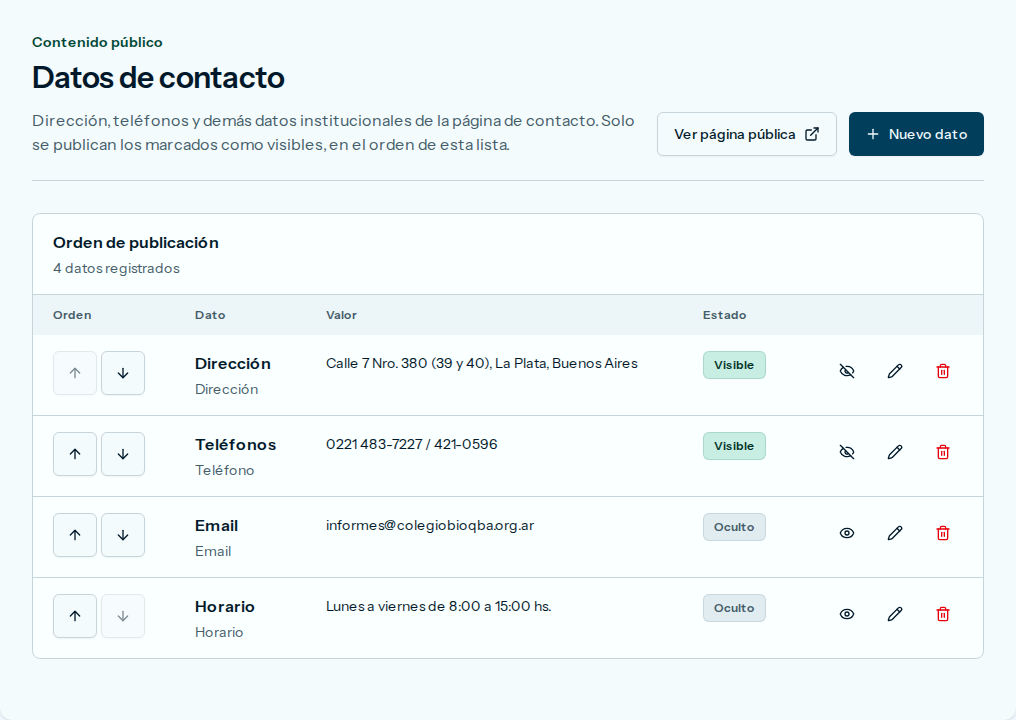The width and height of the screenshot is (1016, 720).
Task: Show the Horario entry with eye icon
Action: [x=847, y=614]
